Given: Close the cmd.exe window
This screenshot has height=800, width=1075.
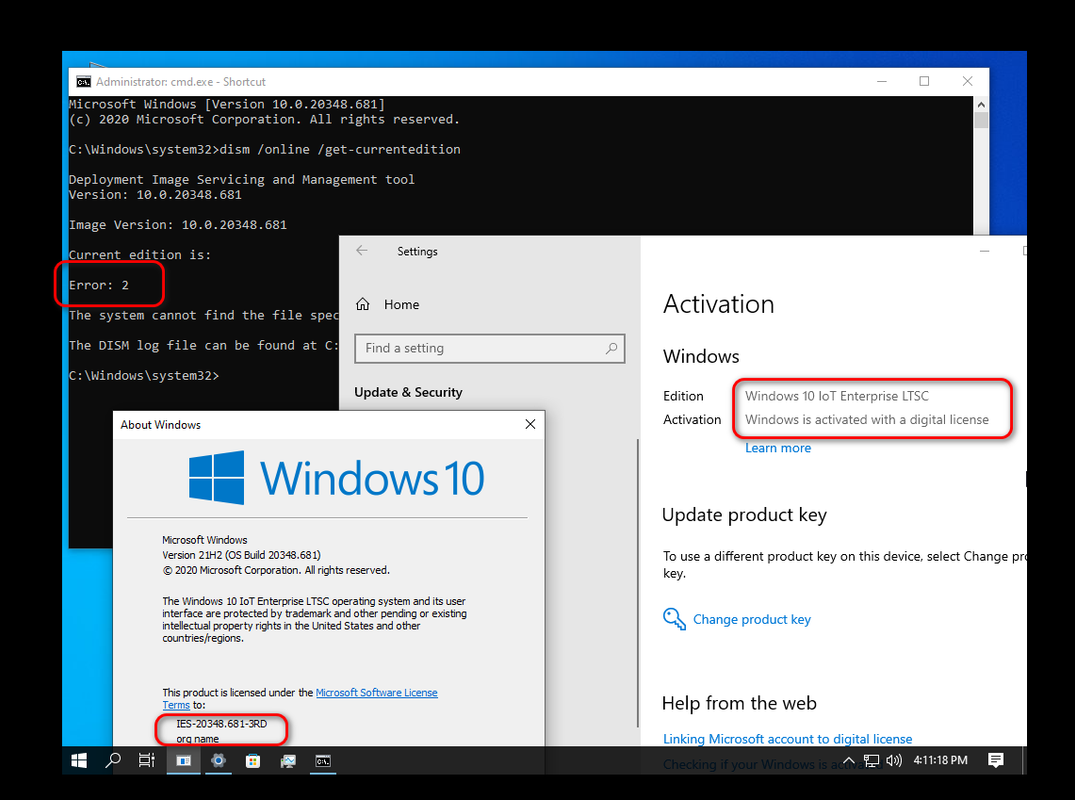Looking at the screenshot, I should pyautogui.click(x=967, y=81).
